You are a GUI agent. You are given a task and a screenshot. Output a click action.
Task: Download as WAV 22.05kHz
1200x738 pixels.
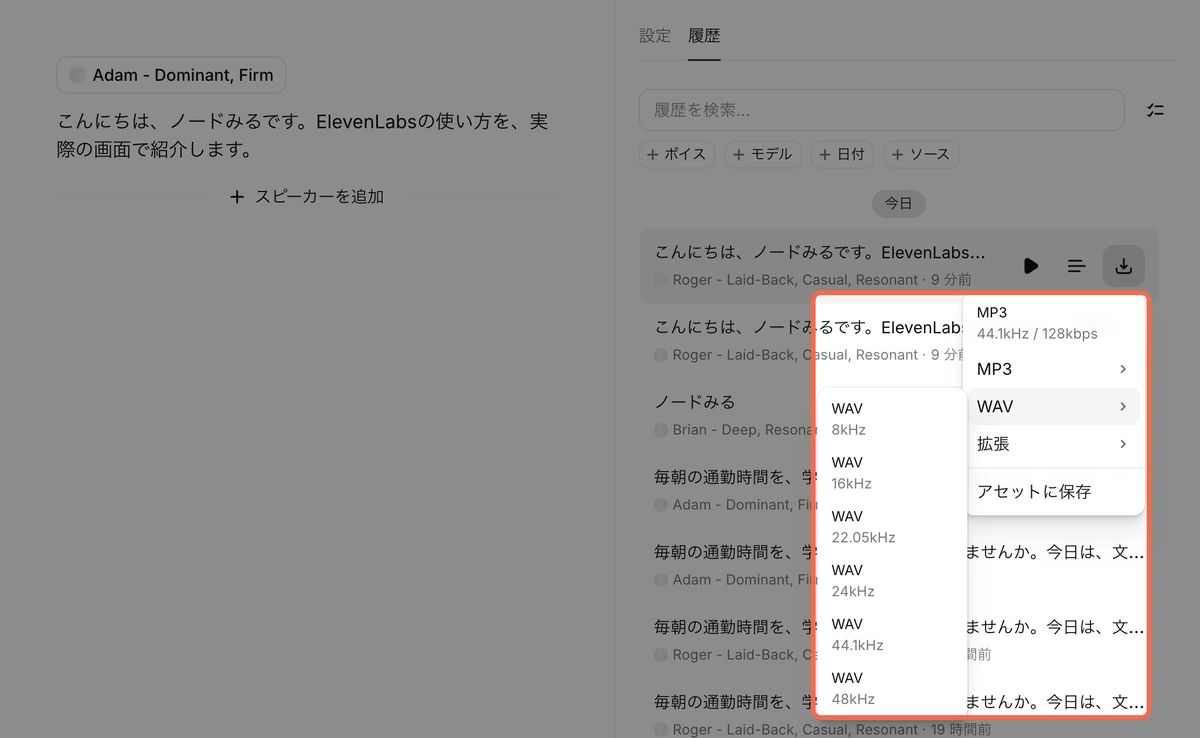point(892,527)
